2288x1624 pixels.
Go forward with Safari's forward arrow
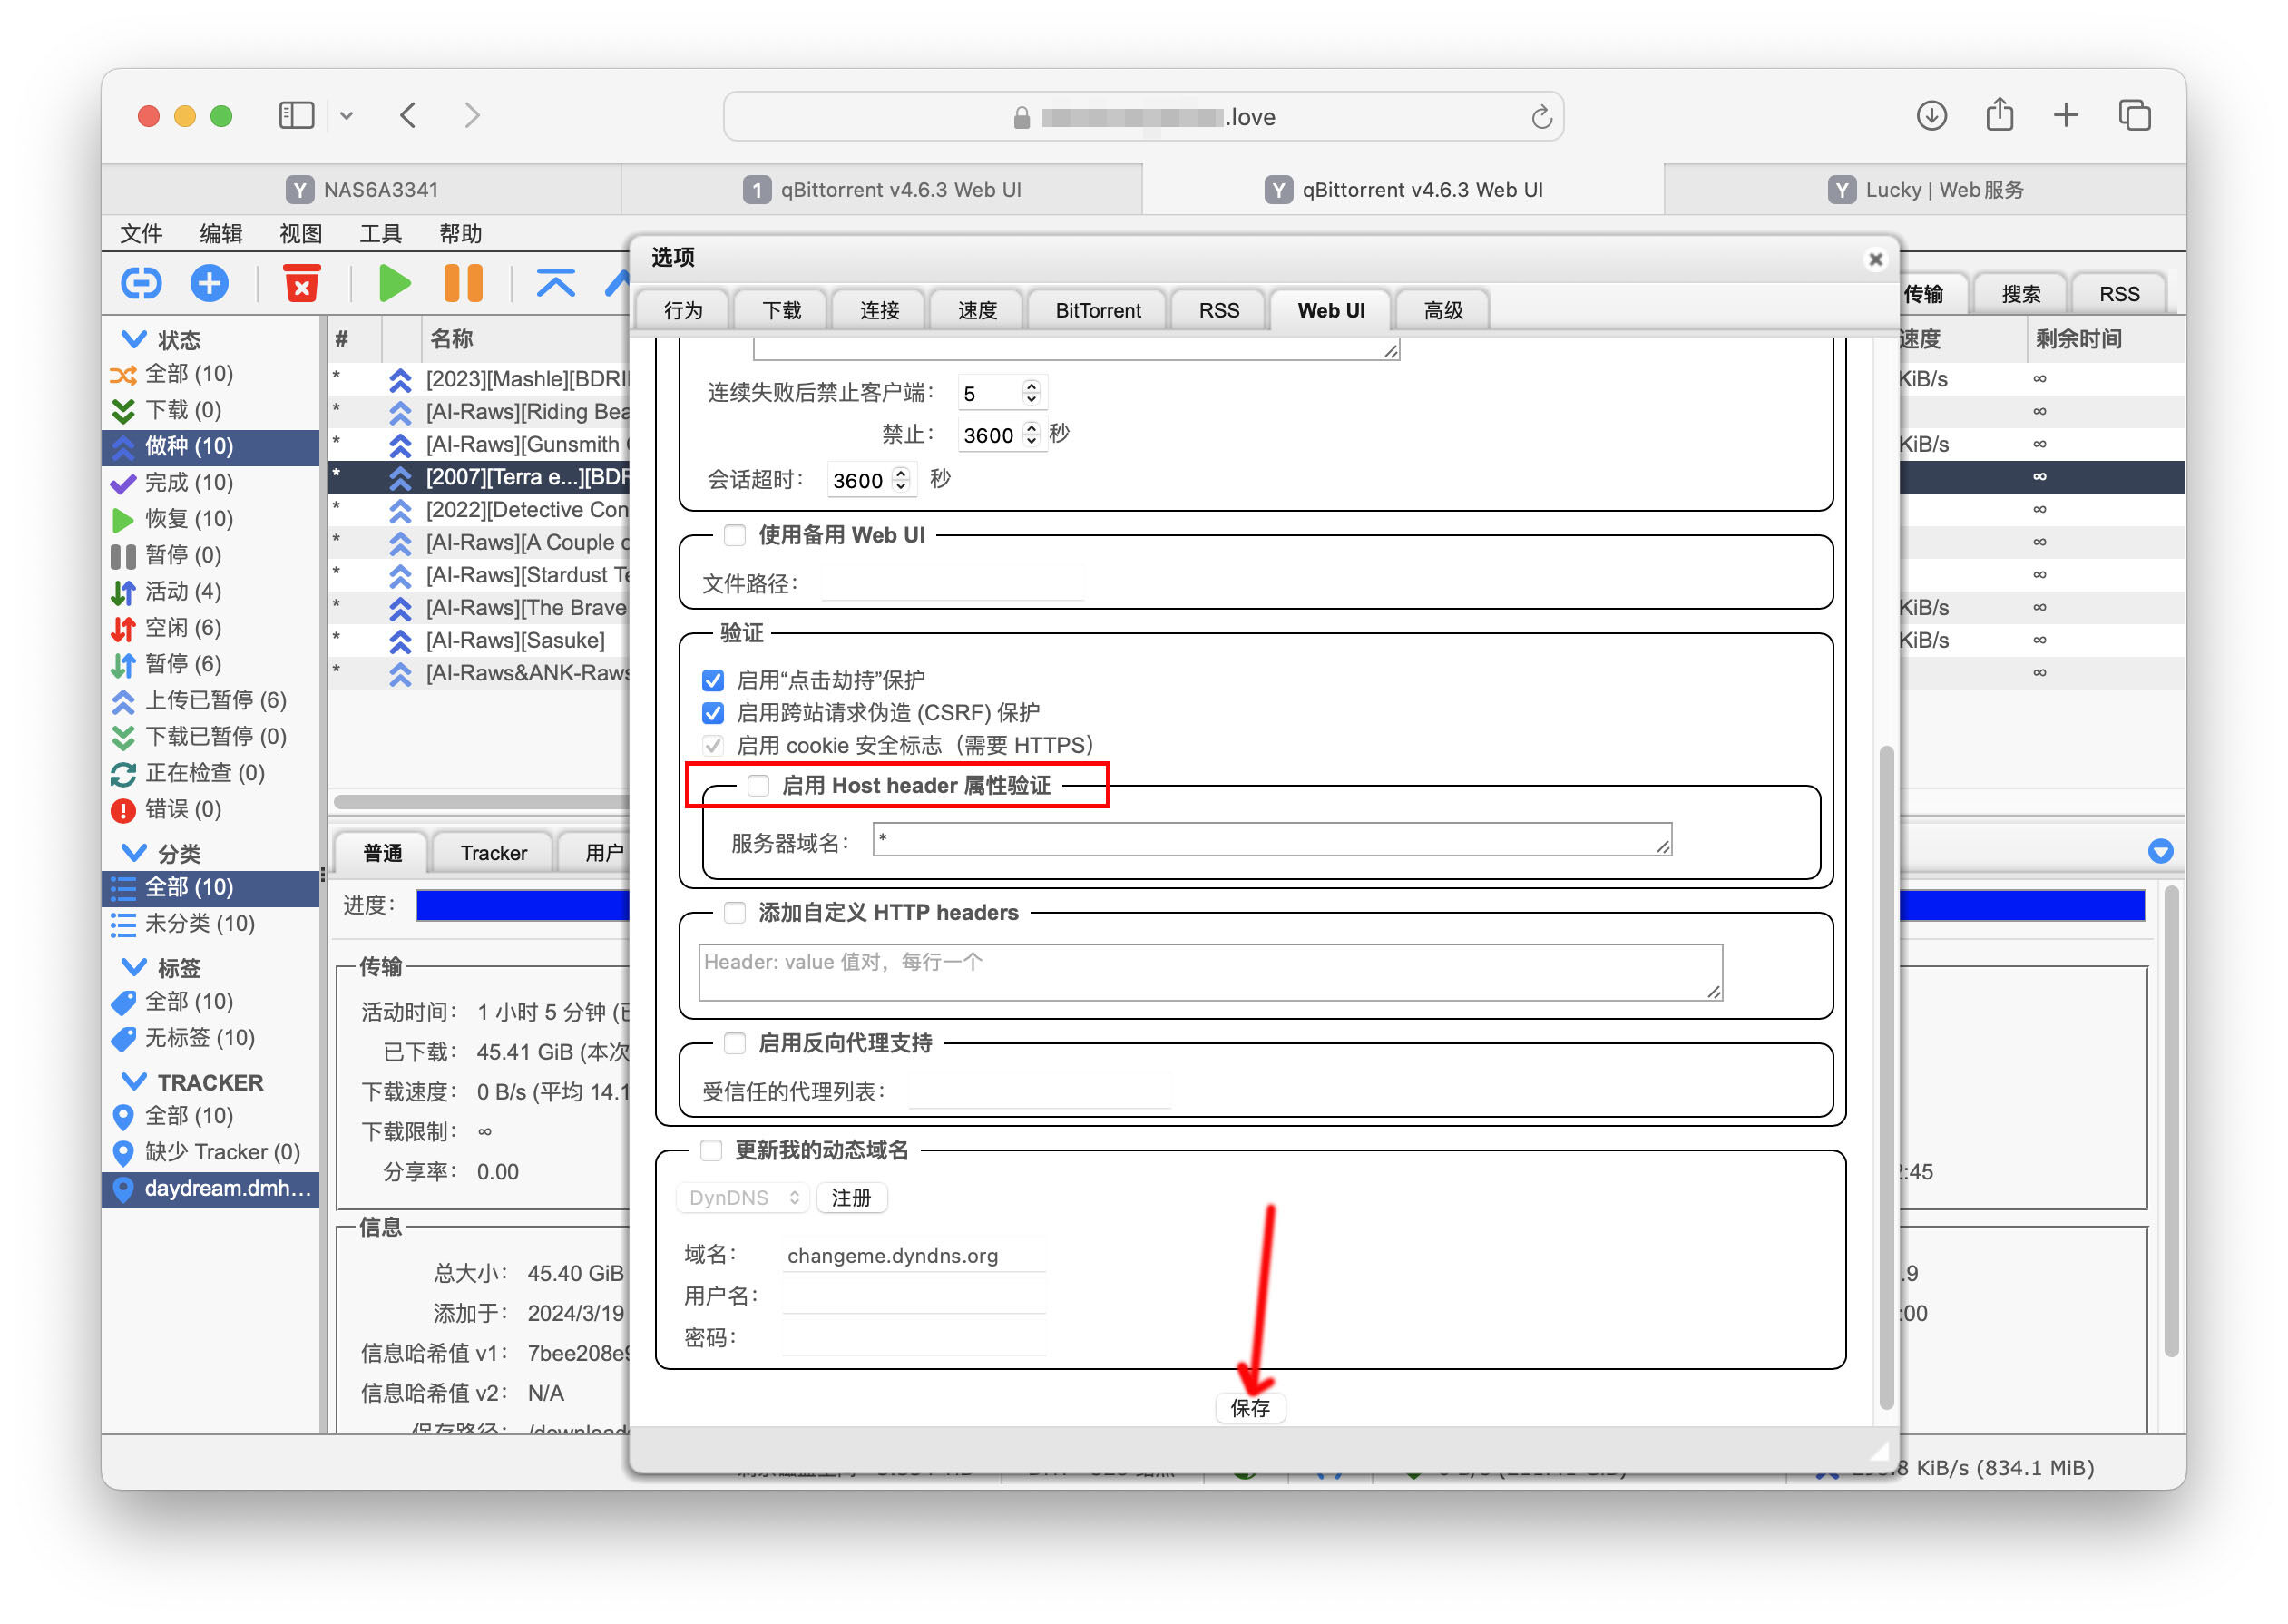tap(472, 116)
